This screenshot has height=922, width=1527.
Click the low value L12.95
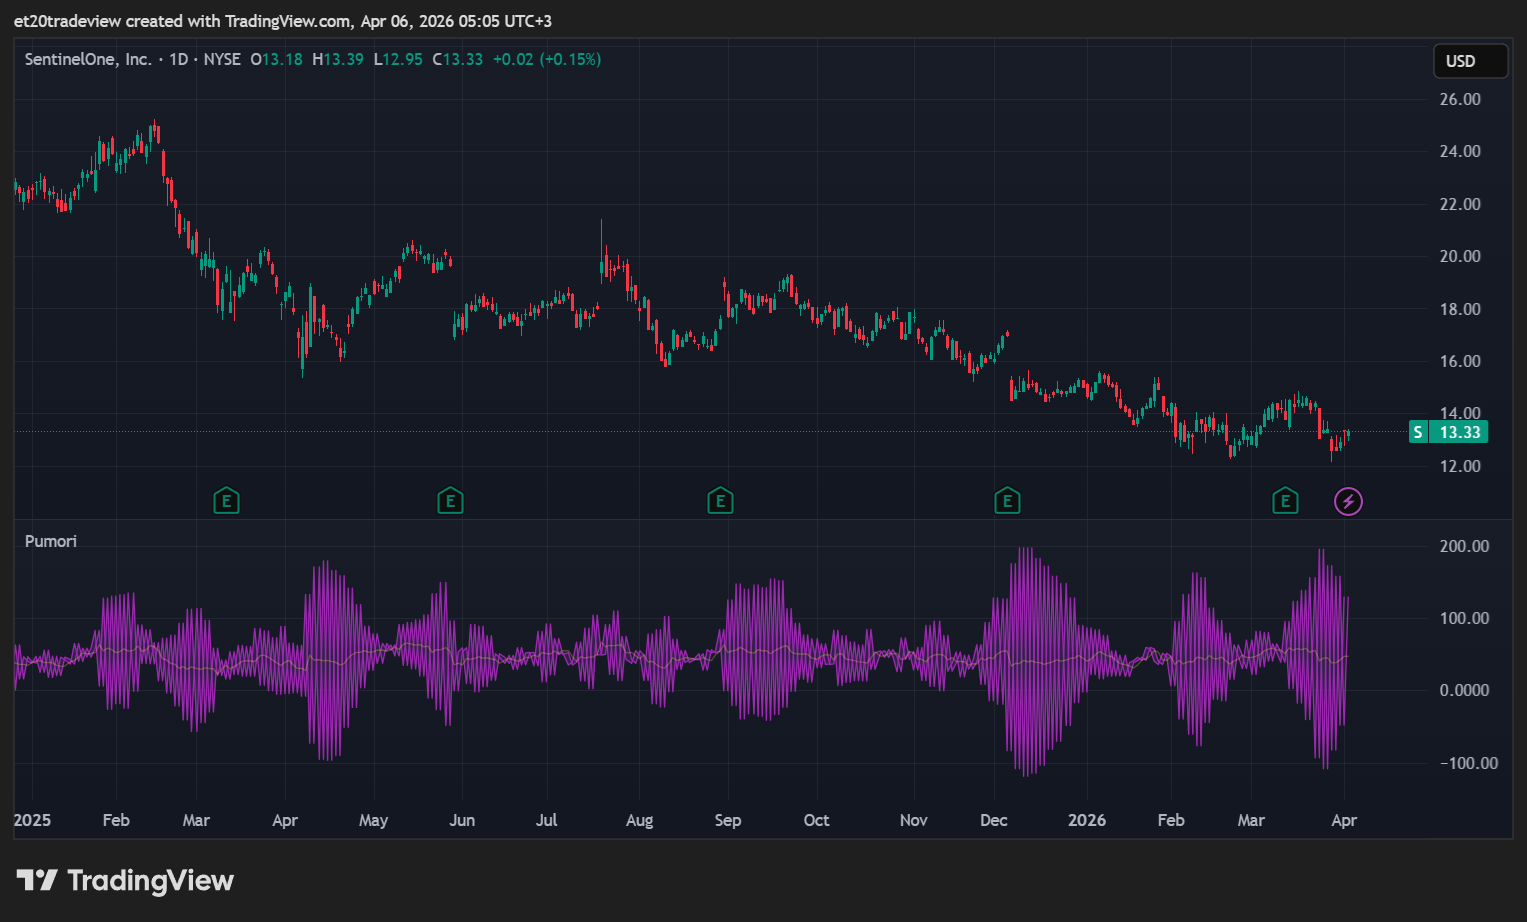398,59
